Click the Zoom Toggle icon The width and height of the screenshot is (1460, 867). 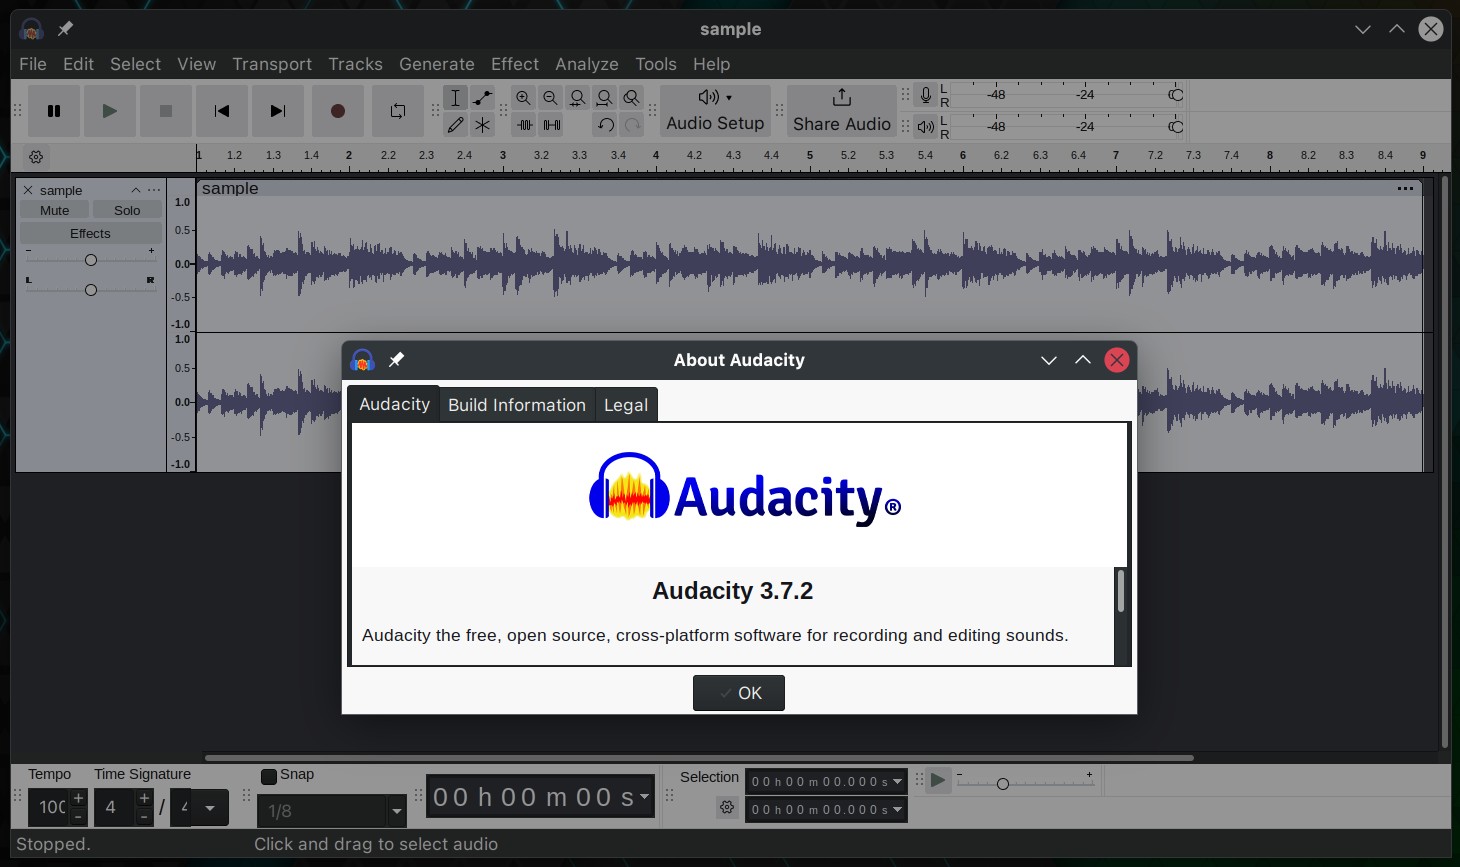(x=632, y=98)
